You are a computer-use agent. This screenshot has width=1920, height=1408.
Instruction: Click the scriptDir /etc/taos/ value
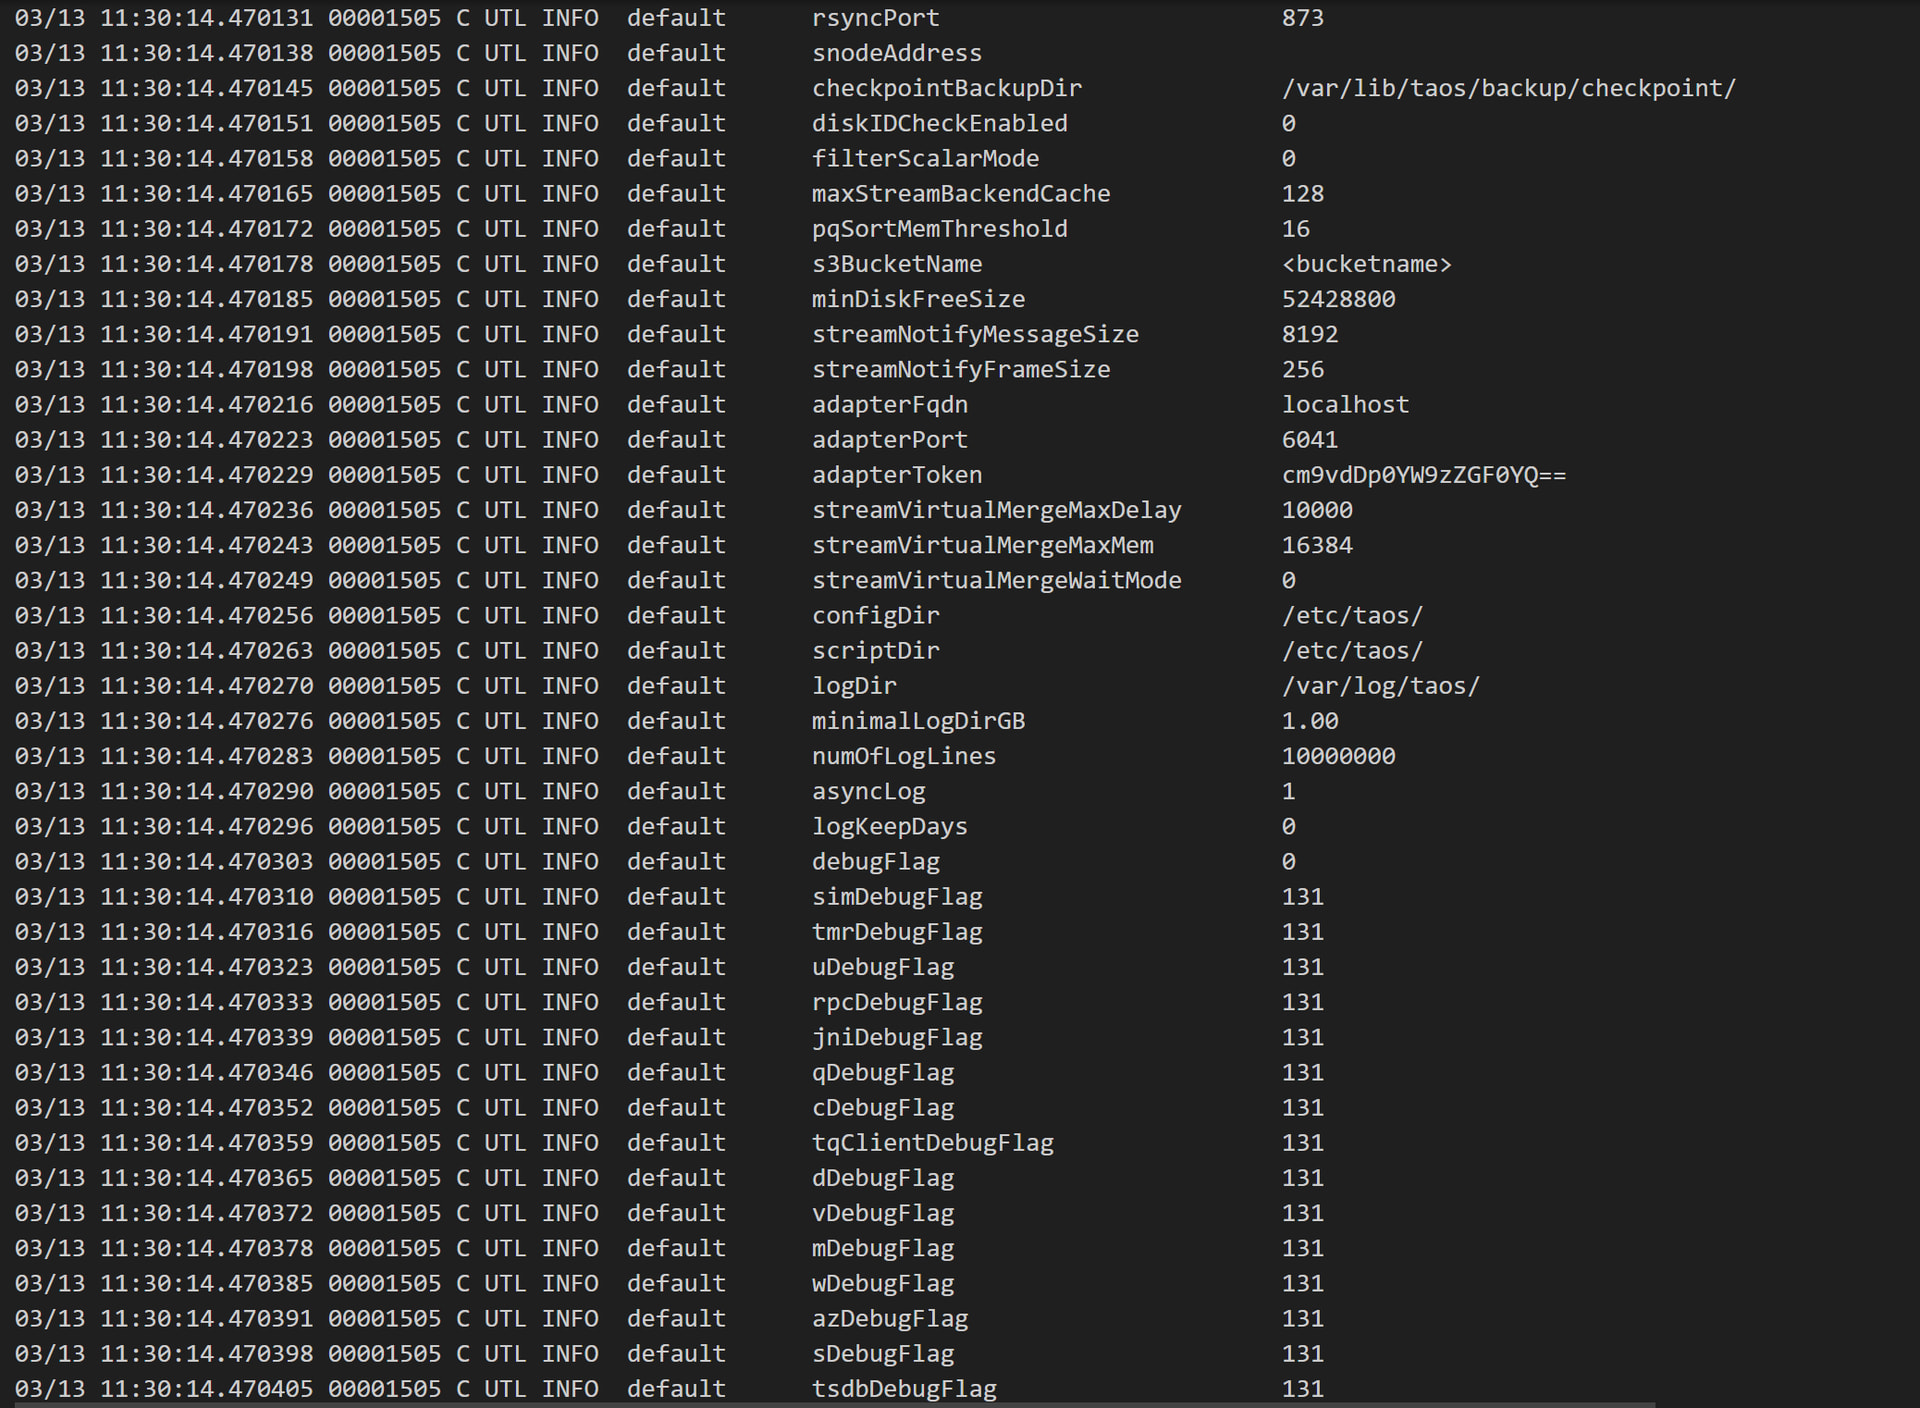(x=1352, y=651)
